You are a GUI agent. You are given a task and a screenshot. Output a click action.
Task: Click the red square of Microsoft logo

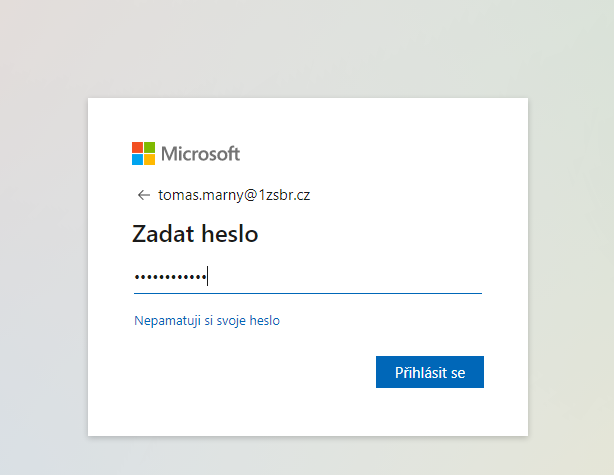pyautogui.click(x=137, y=148)
